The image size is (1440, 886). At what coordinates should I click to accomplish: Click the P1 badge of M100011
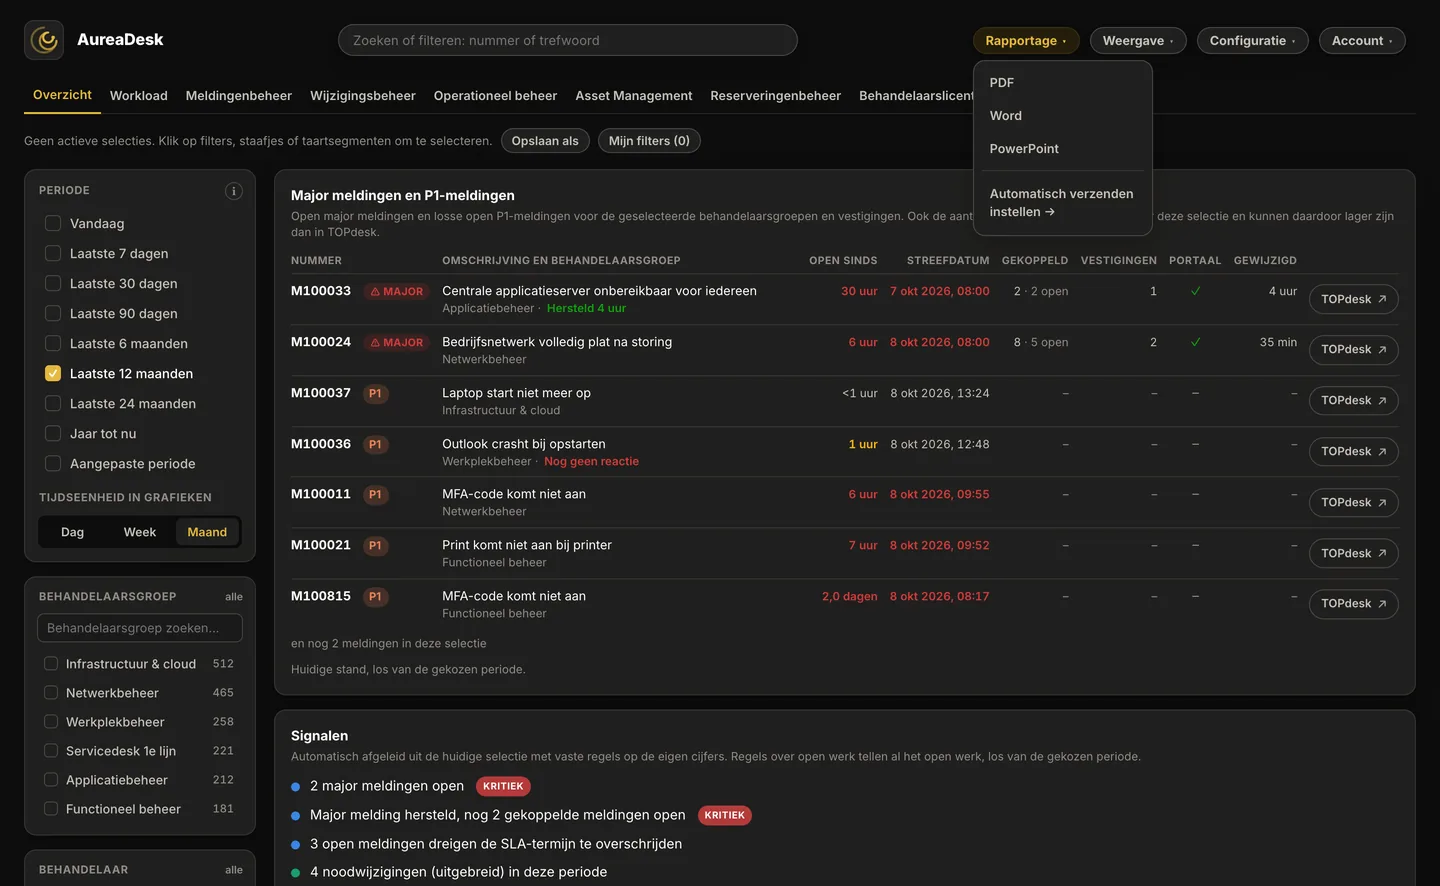[375, 495]
